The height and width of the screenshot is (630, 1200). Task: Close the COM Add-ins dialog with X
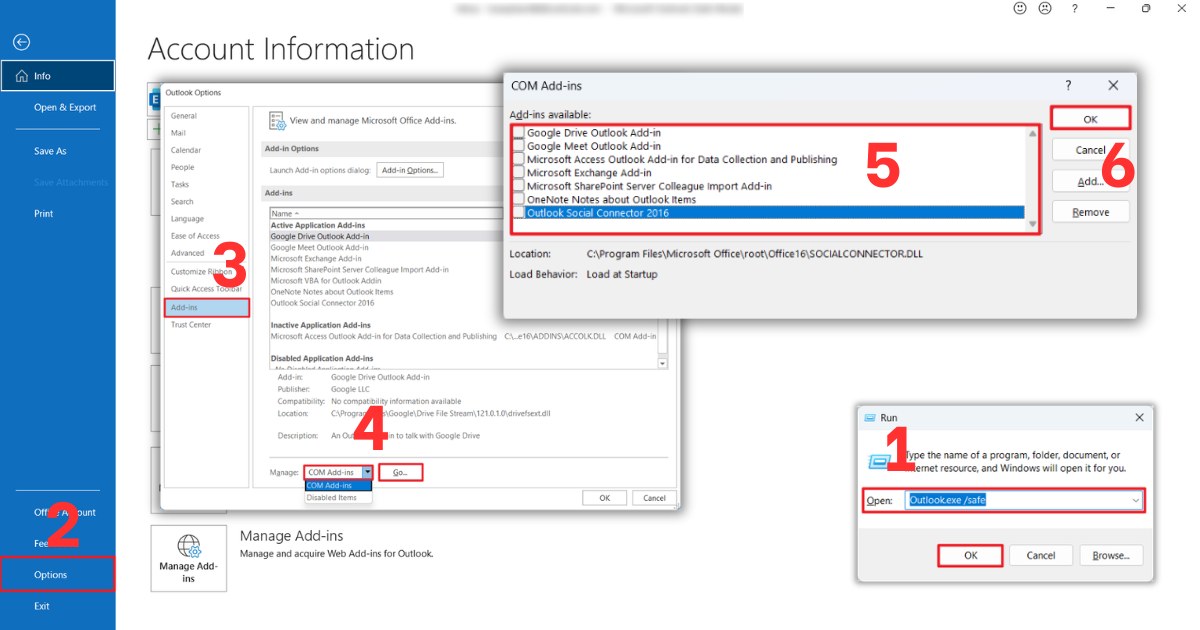tap(1113, 86)
